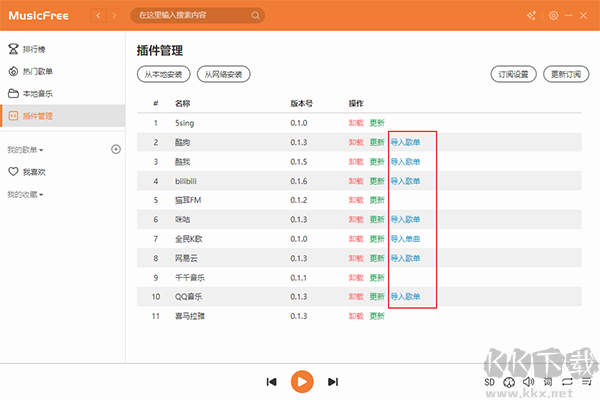The height and width of the screenshot is (400, 600).
Task: Update the 喜马拉雅 plugin
Action: tap(377, 316)
